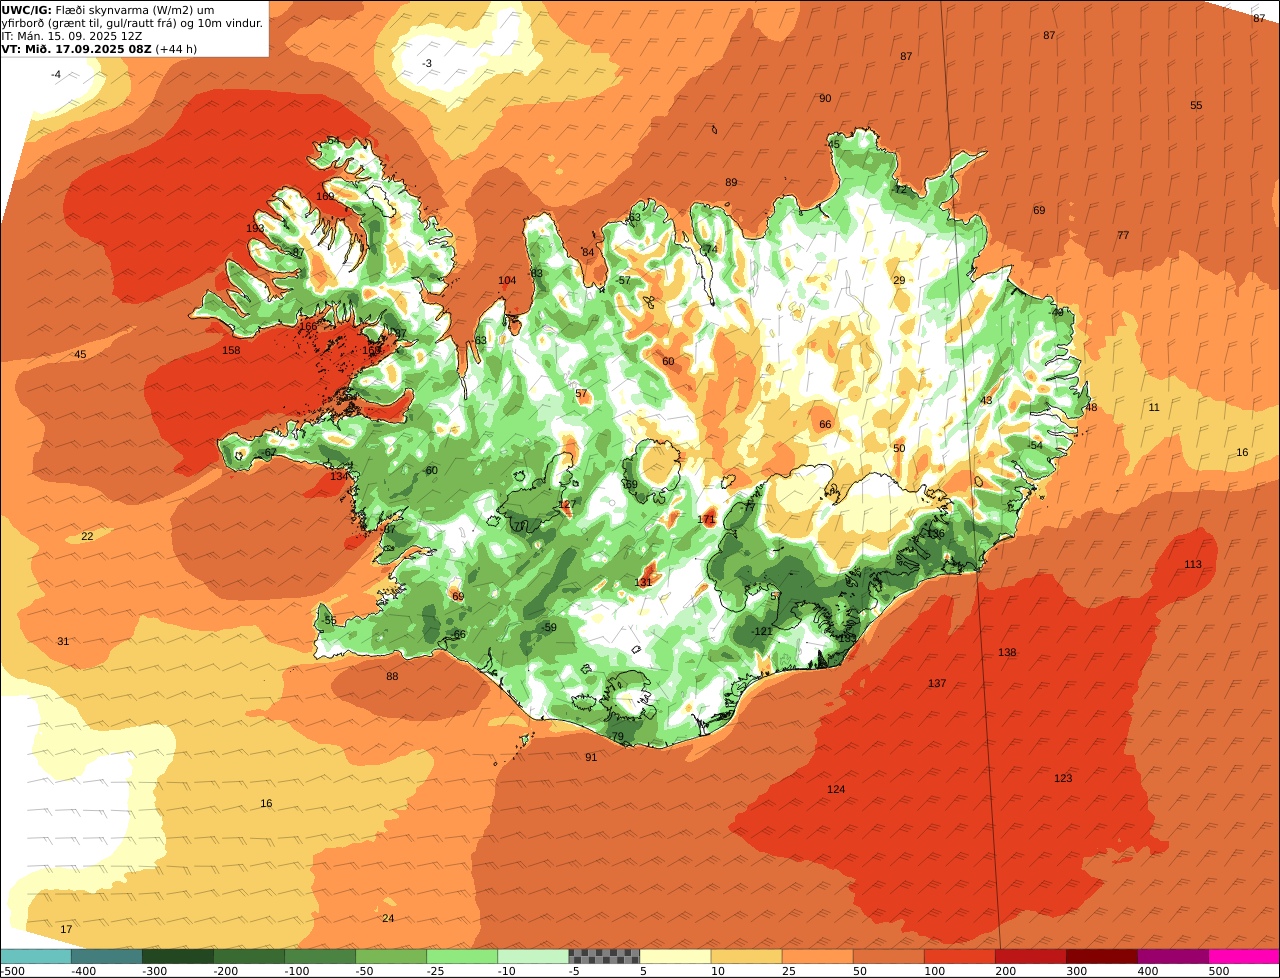Select the legend label -300
The width and height of the screenshot is (1280, 978).
tap(154, 971)
